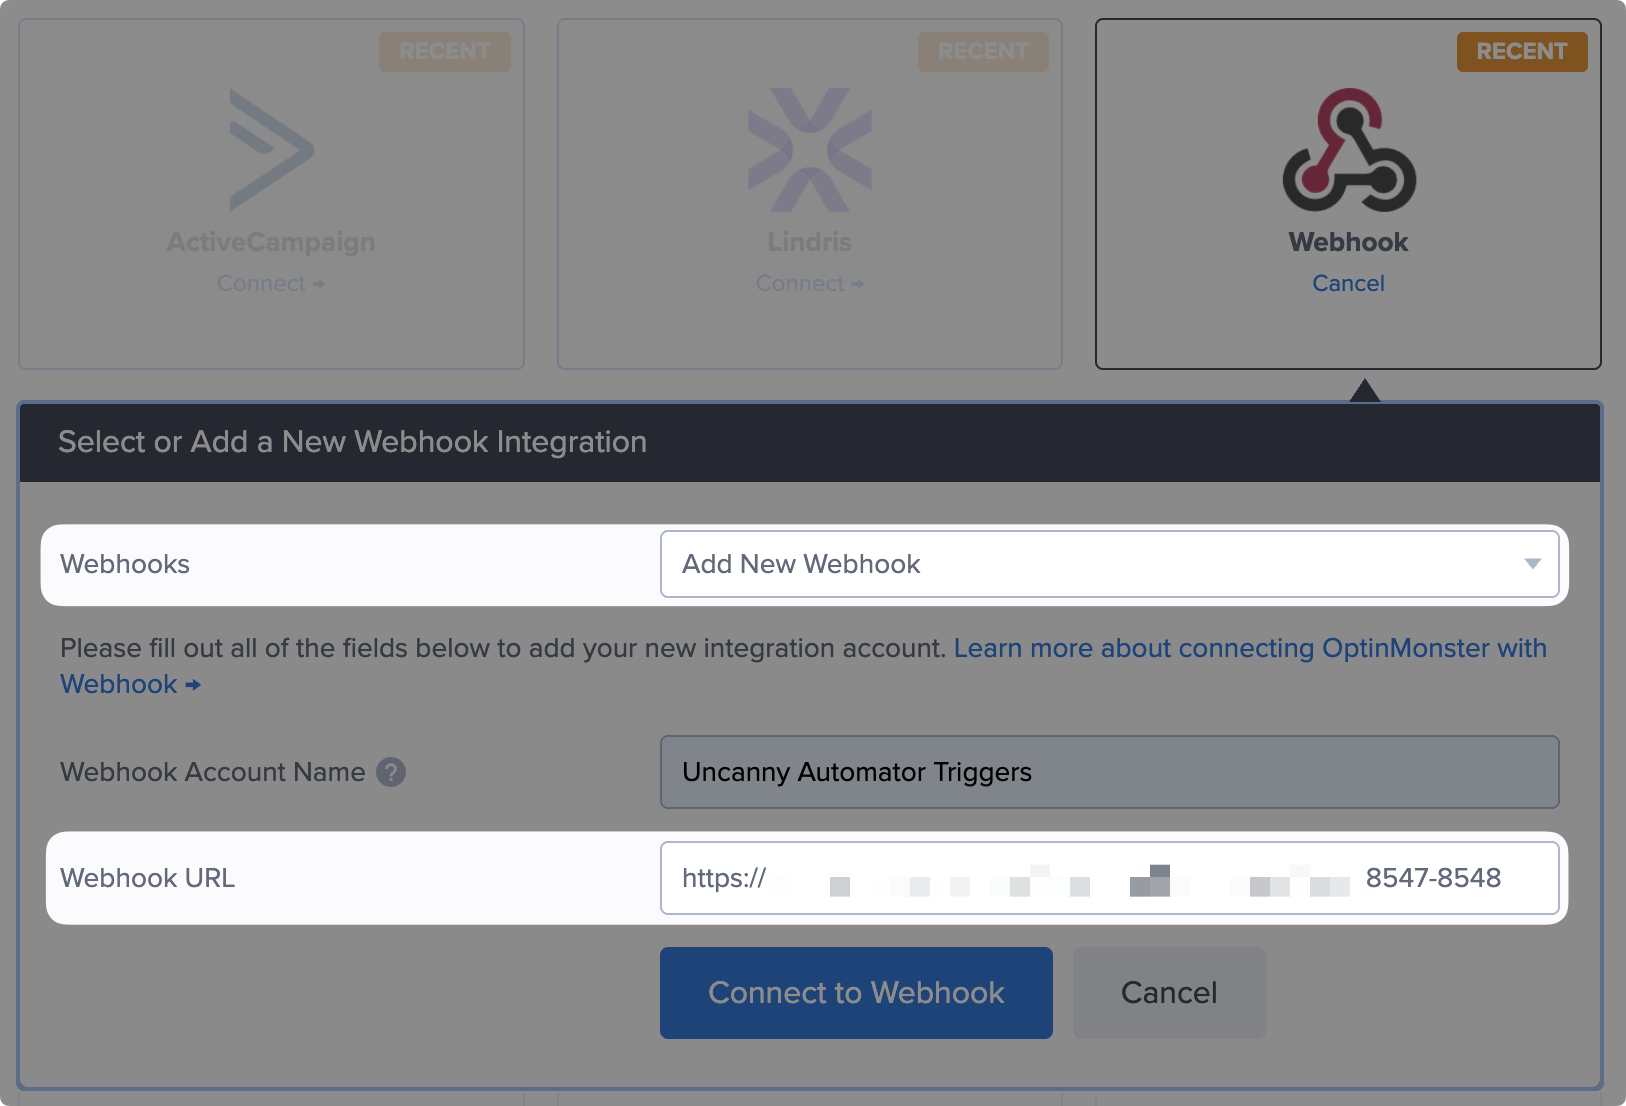Click the Lindris logo icon

coord(809,150)
